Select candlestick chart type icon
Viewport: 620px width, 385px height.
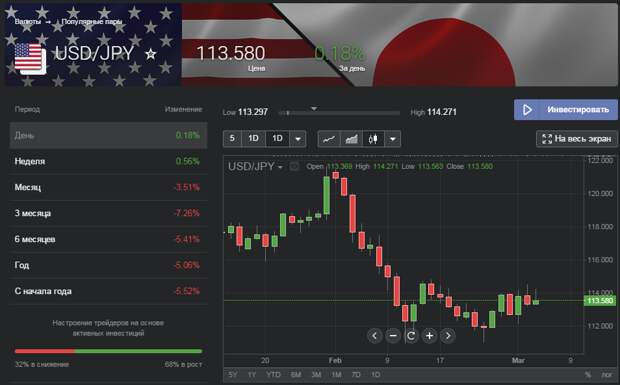pos(373,139)
